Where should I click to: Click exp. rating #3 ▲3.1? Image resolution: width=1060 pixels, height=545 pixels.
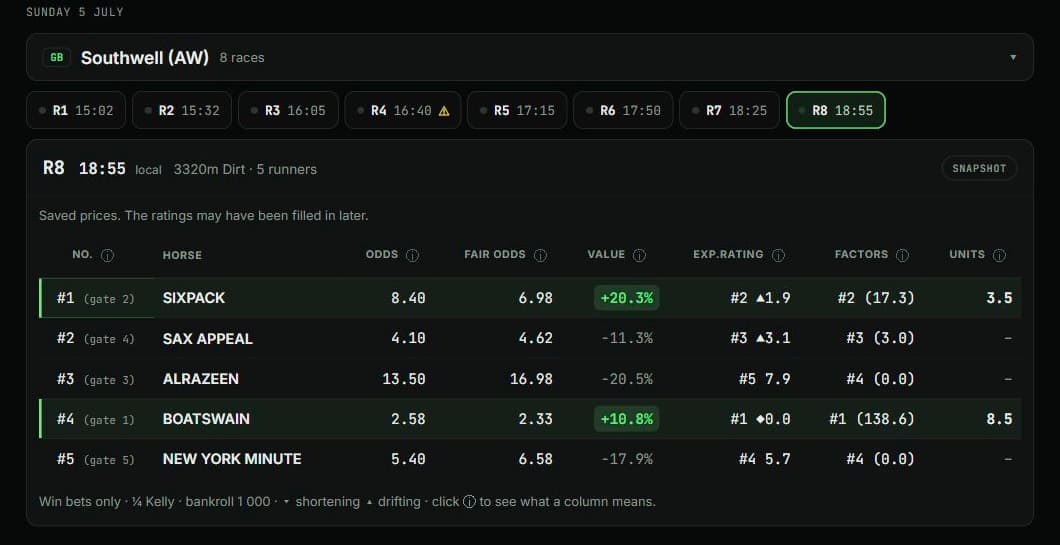tap(760, 338)
